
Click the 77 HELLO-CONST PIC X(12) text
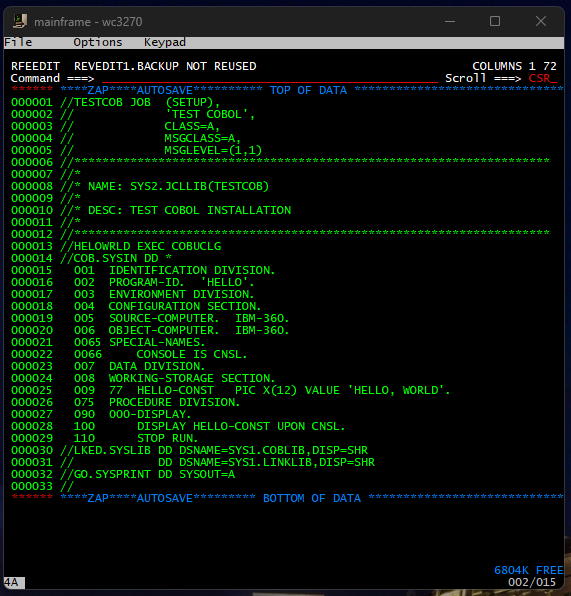[203, 390]
